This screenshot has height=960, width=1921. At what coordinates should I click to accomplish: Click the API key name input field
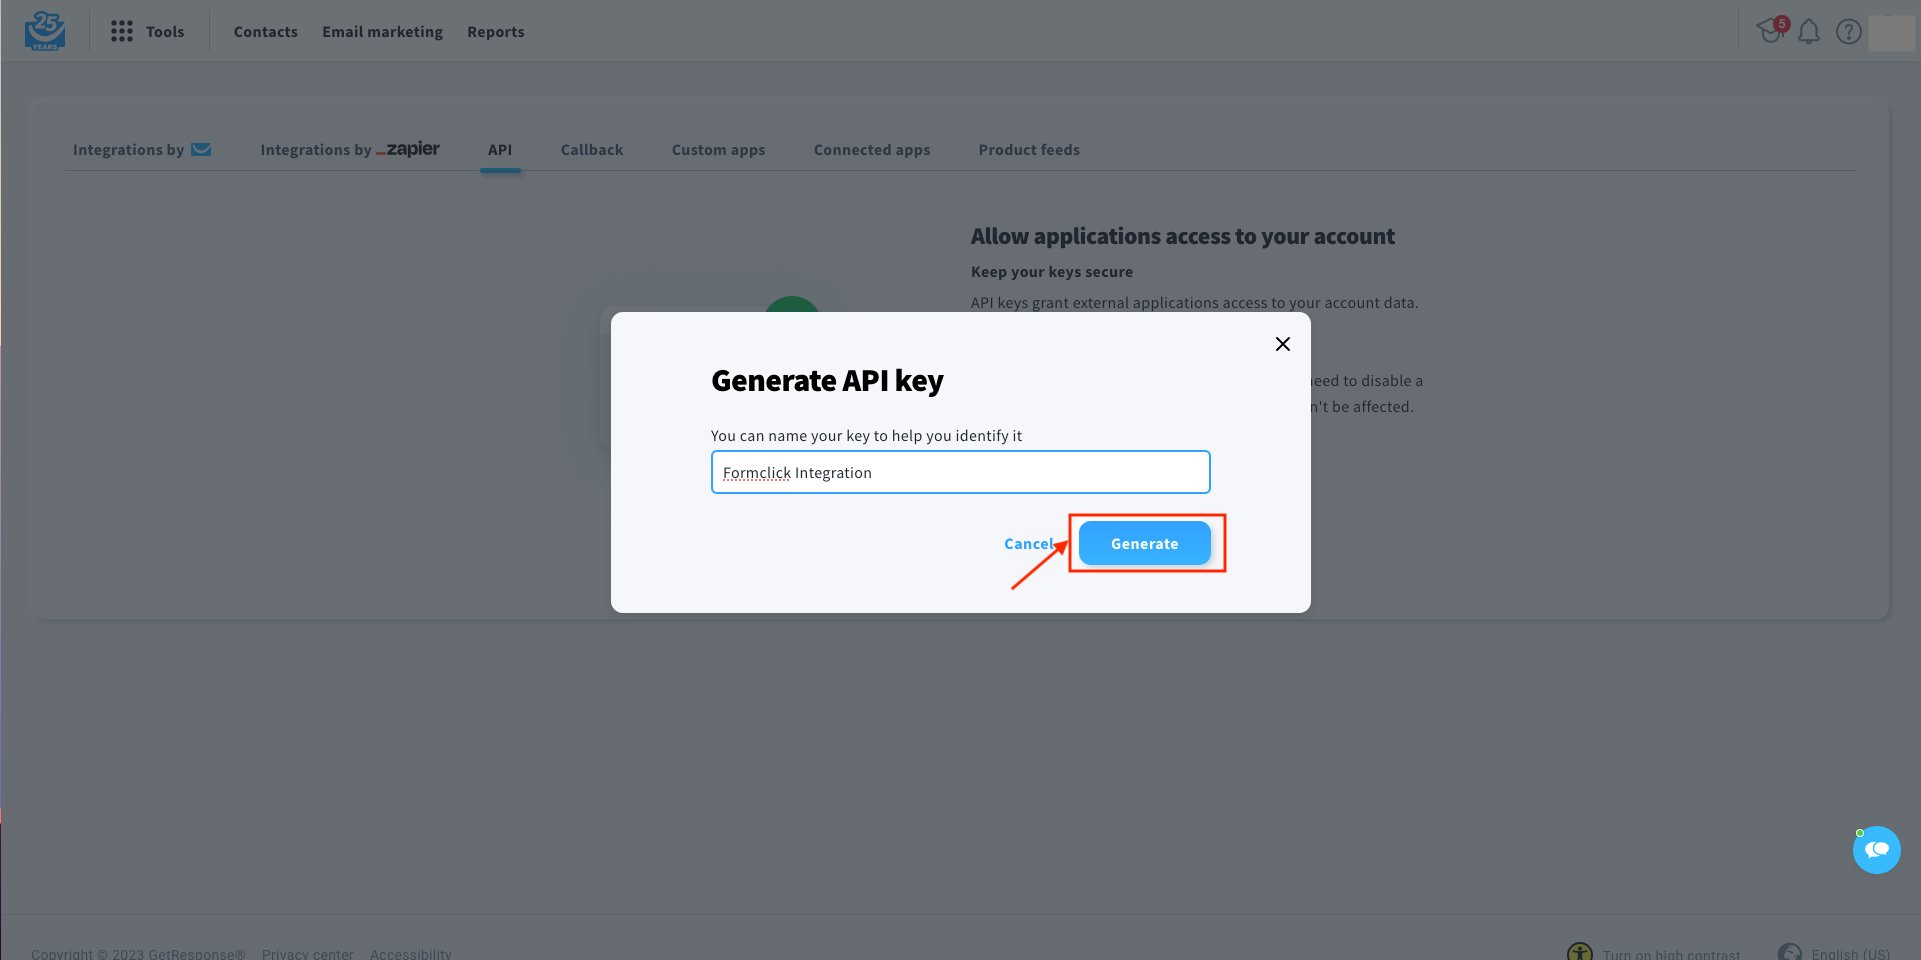point(961,472)
